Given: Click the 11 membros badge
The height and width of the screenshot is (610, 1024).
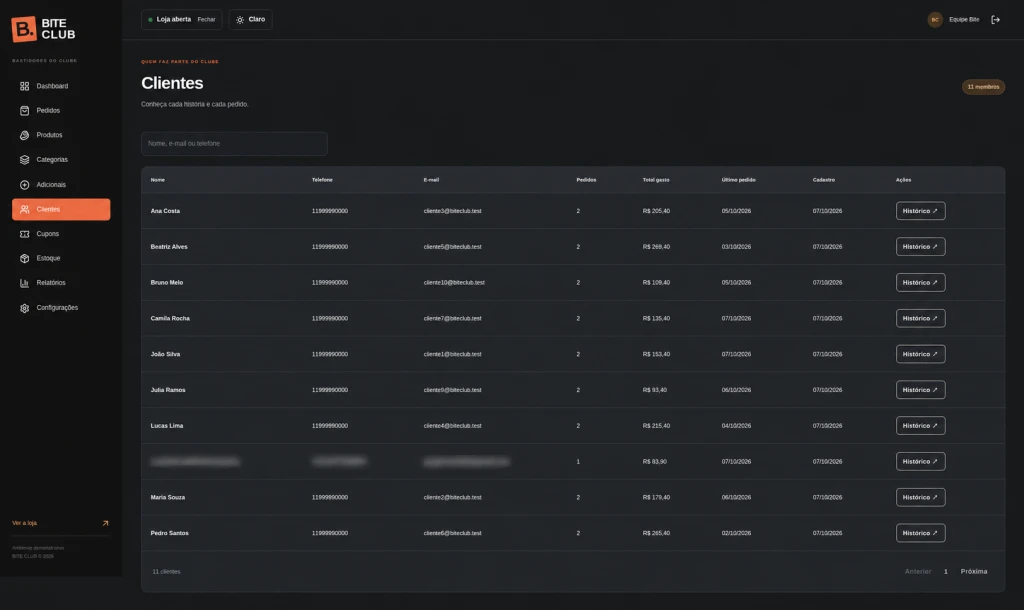Looking at the screenshot, I should click(x=983, y=87).
